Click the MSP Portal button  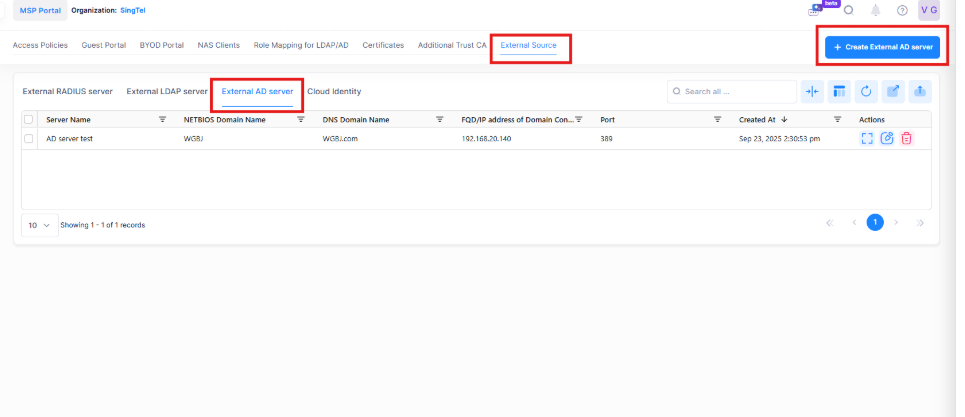(40, 10)
